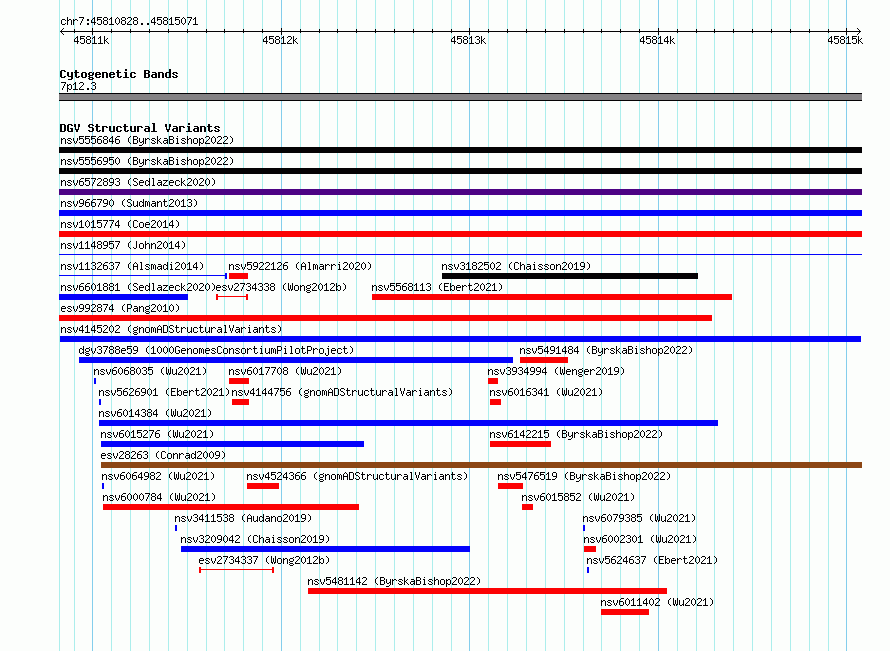Click the nsv6000784 (Wu2021) red bar

coord(231,507)
